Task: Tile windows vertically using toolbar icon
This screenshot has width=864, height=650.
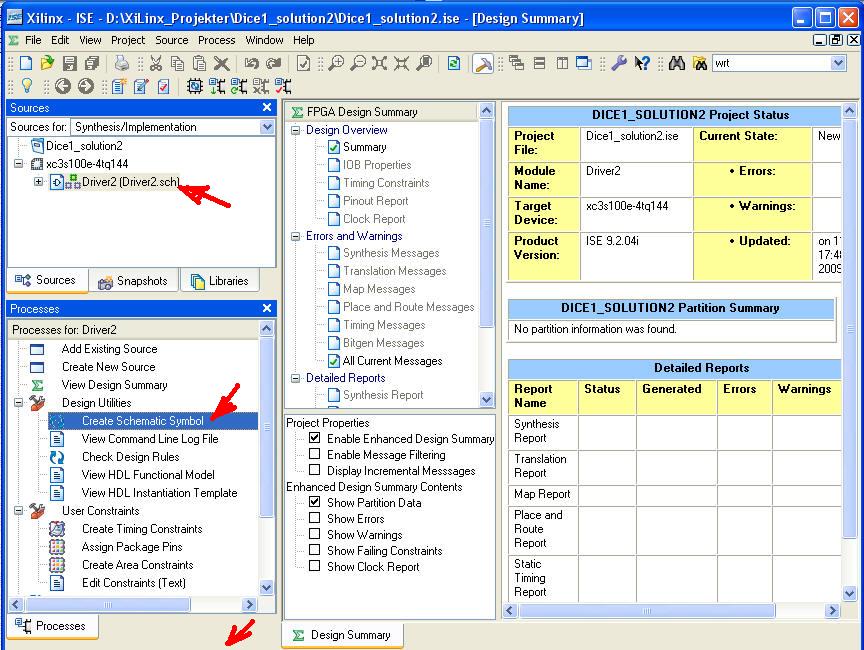Action: pos(562,63)
